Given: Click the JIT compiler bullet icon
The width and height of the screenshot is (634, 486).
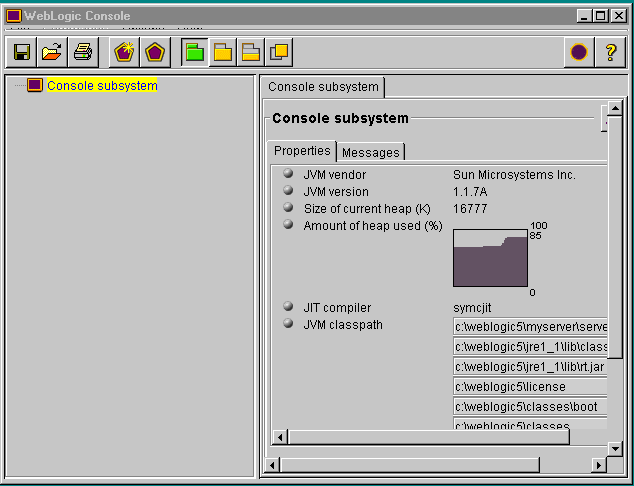Looking at the screenshot, I should (288, 306).
